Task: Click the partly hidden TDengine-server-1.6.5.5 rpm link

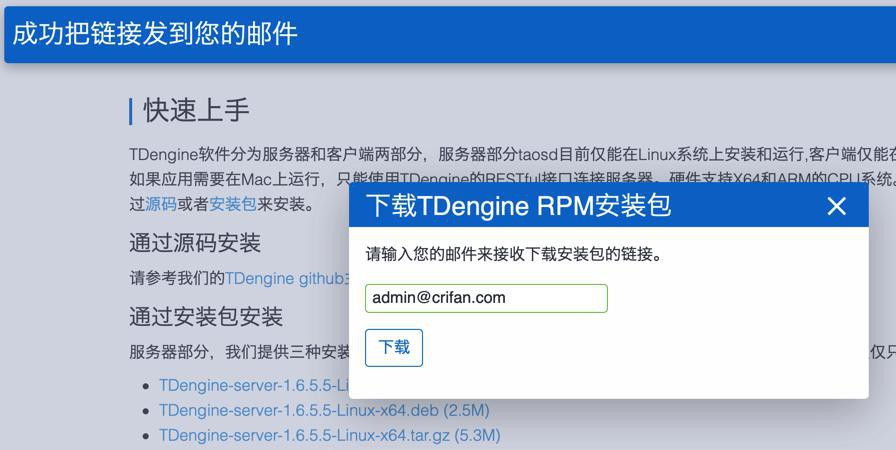Action: 254,385
